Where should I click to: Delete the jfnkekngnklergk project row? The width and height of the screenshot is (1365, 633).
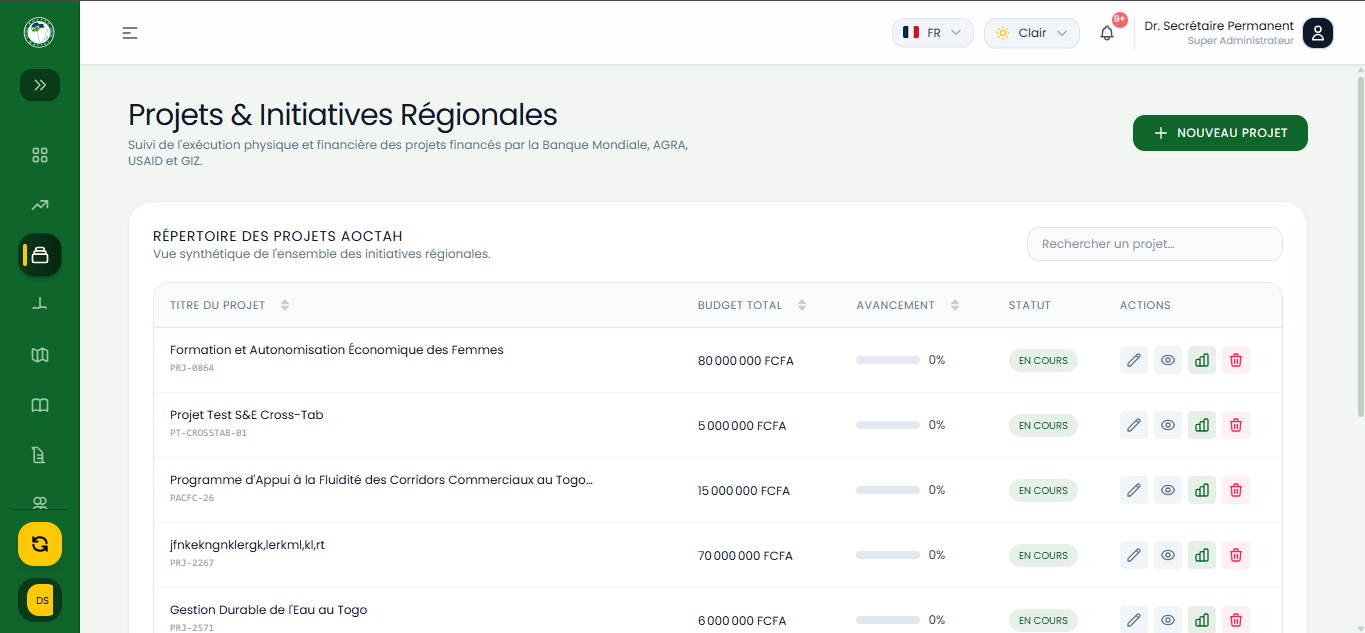[1236, 555]
